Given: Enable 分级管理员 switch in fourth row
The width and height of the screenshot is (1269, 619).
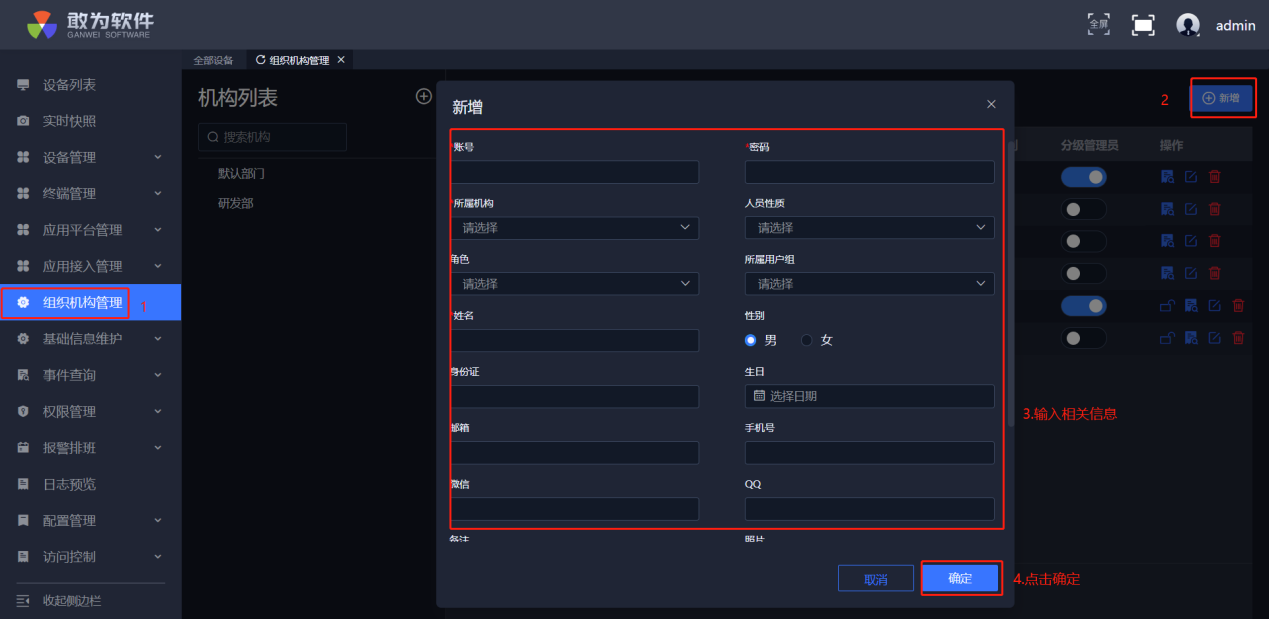Looking at the screenshot, I should pyautogui.click(x=1084, y=273).
